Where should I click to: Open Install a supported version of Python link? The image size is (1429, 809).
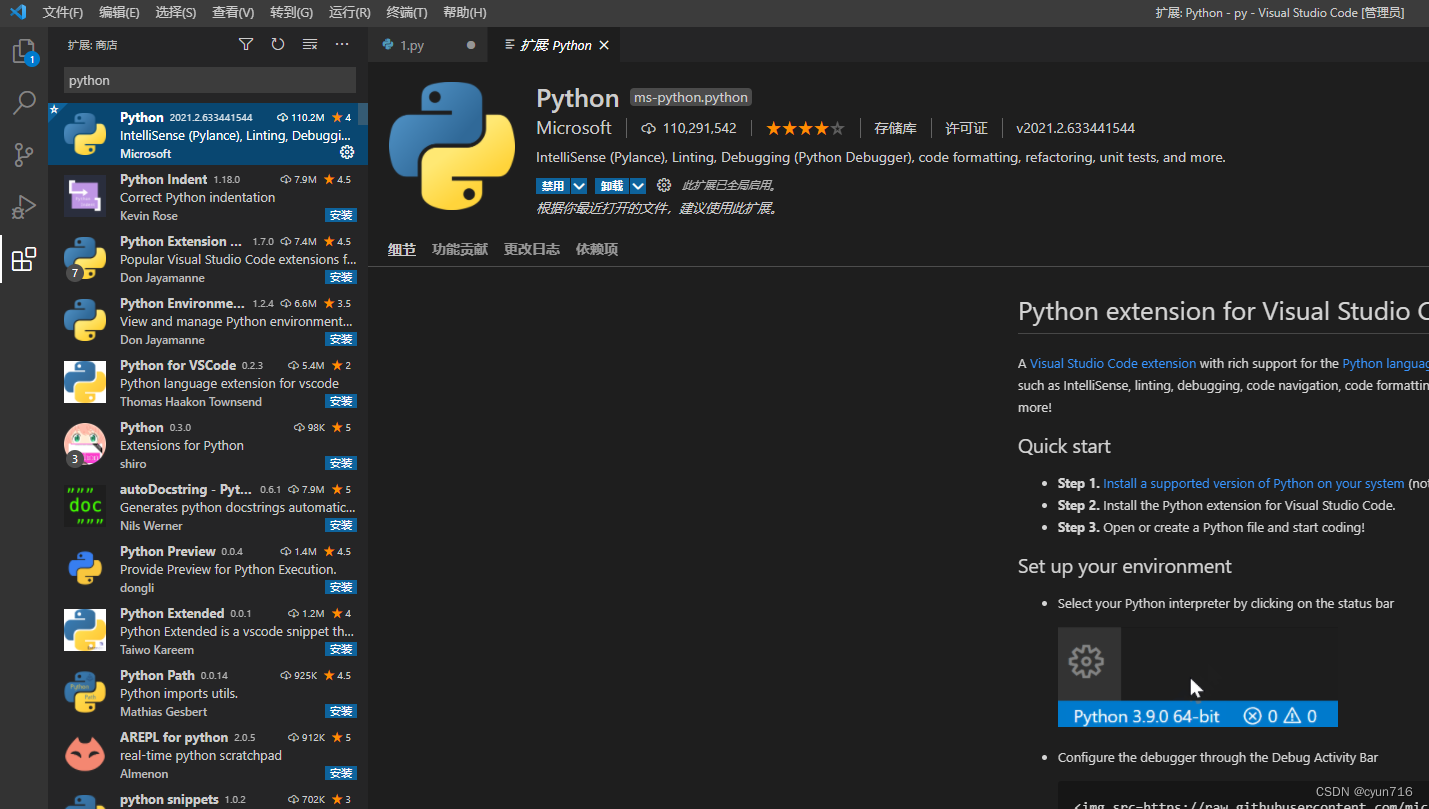tap(1254, 483)
